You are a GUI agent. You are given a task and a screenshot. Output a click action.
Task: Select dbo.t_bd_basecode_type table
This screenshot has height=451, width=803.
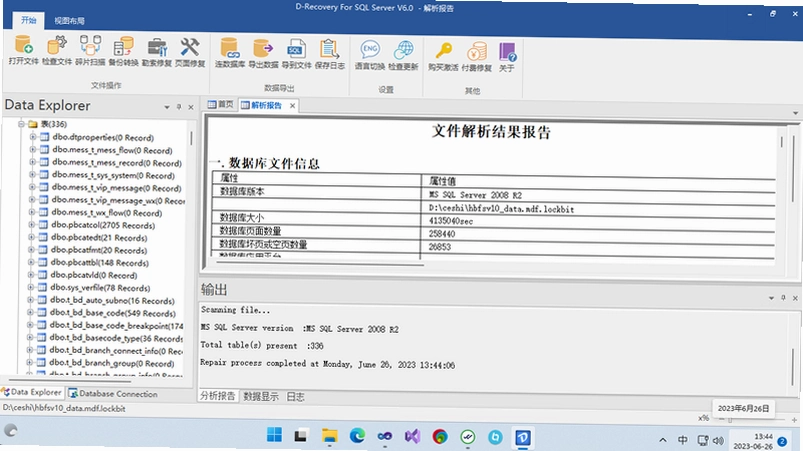(x=116, y=338)
